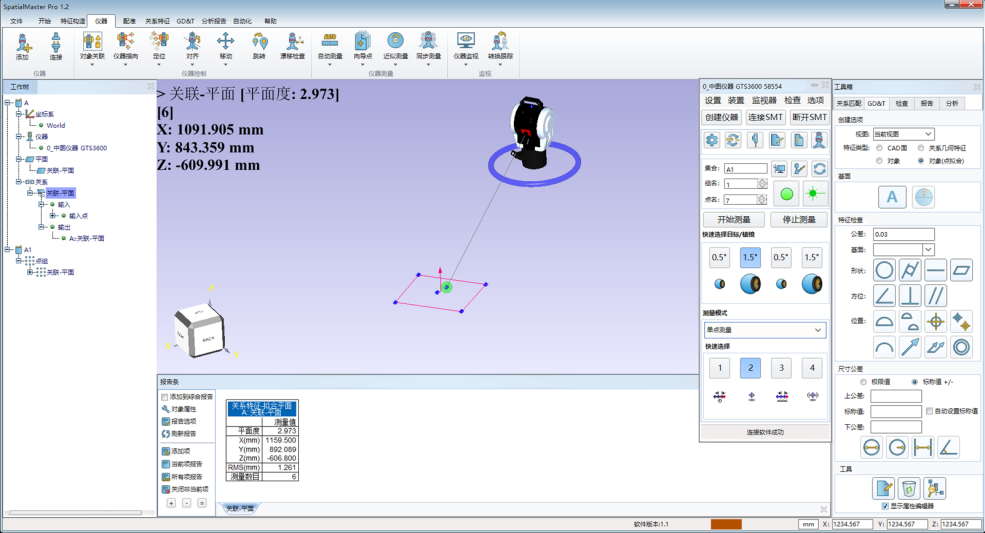The image size is (985, 533).
Task: Open the 视图 当前视图 dropdown
Action: coord(903,133)
